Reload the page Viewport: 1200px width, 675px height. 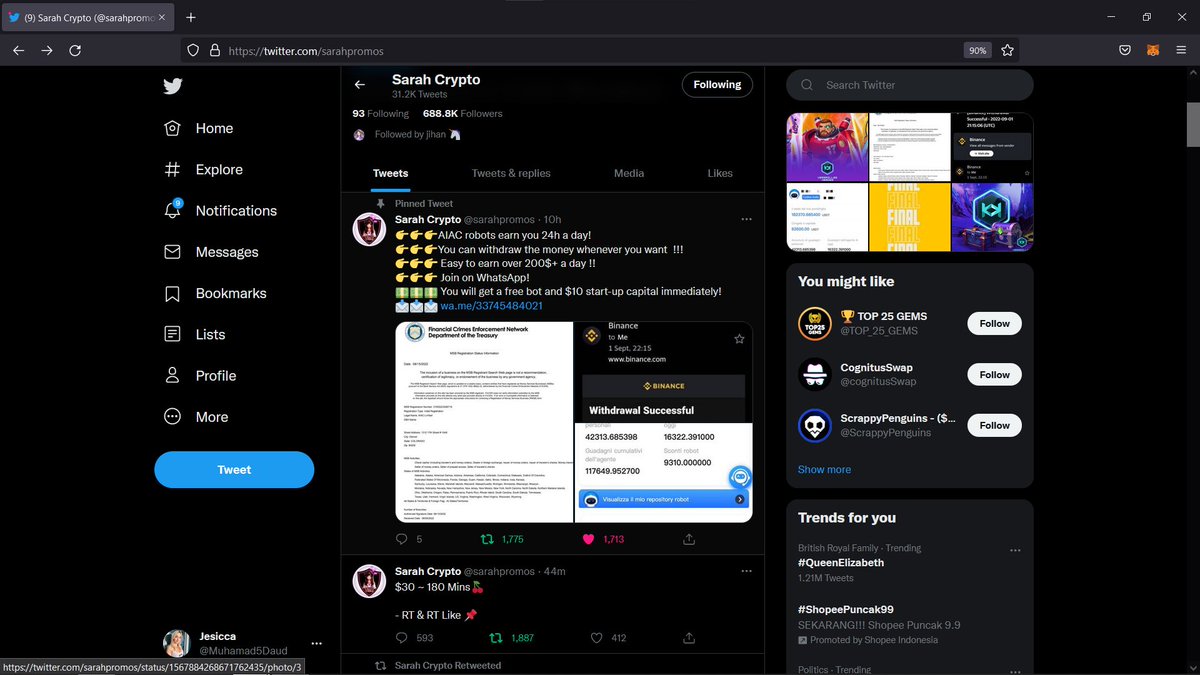(75, 50)
